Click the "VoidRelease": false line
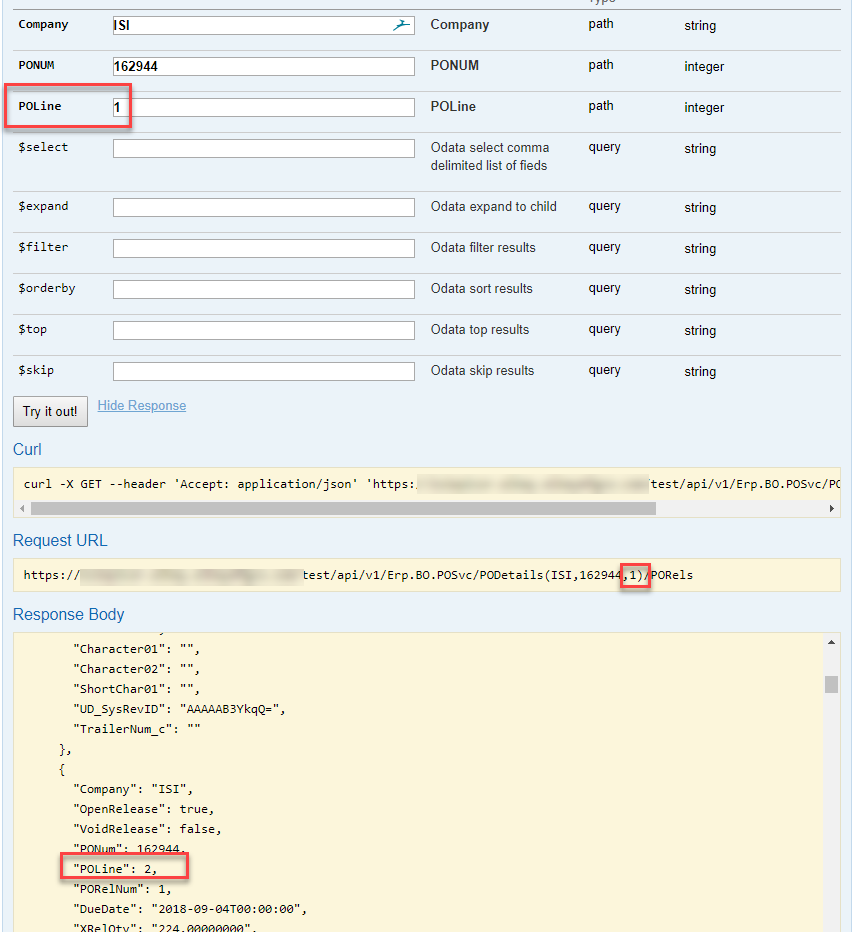Image resolution: width=854 pixels, height=932 pixels. pos(147,829)
